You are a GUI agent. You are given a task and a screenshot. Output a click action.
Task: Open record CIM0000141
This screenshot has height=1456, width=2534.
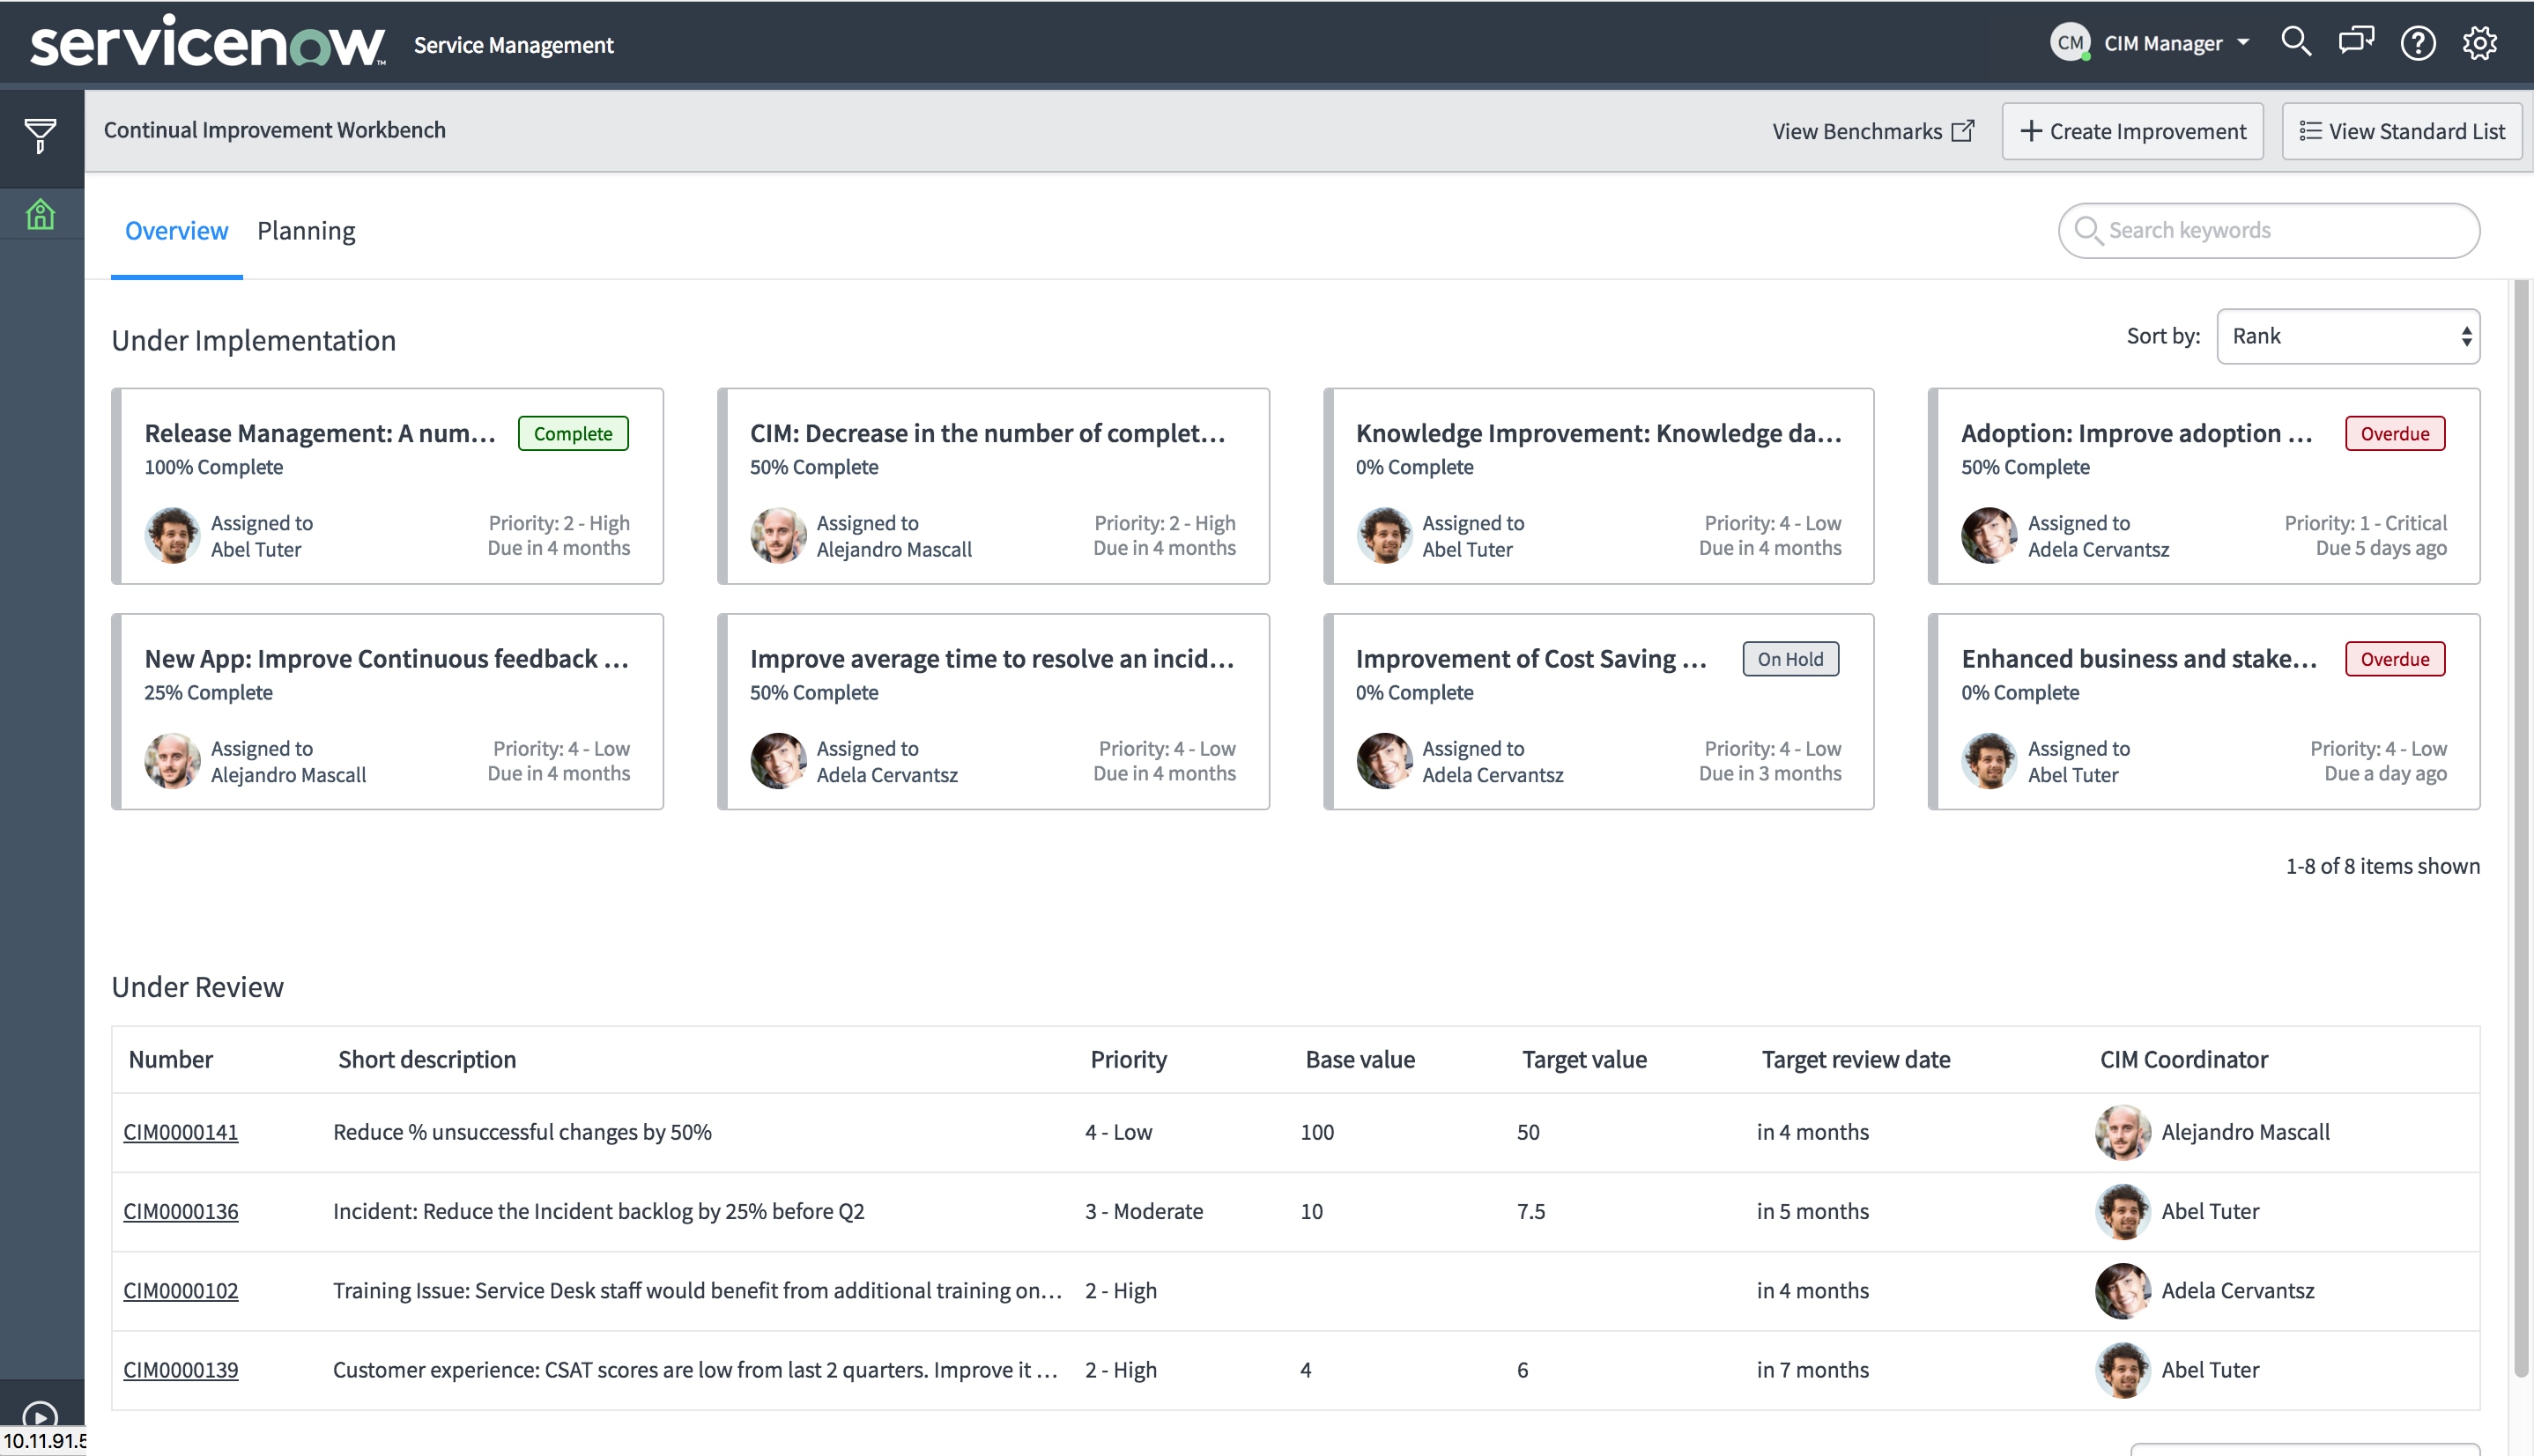180,1132
